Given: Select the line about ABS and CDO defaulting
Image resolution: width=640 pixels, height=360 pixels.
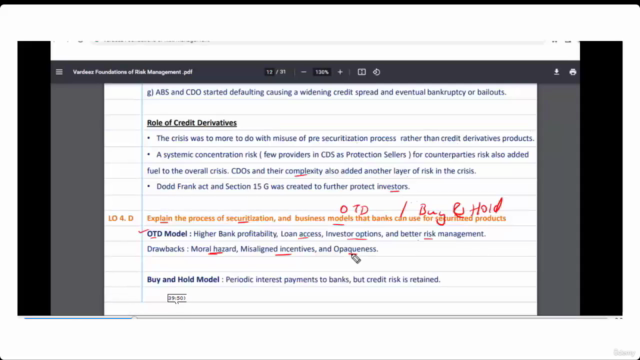Looking at the screenshot, I should click(x=327, y=92).
